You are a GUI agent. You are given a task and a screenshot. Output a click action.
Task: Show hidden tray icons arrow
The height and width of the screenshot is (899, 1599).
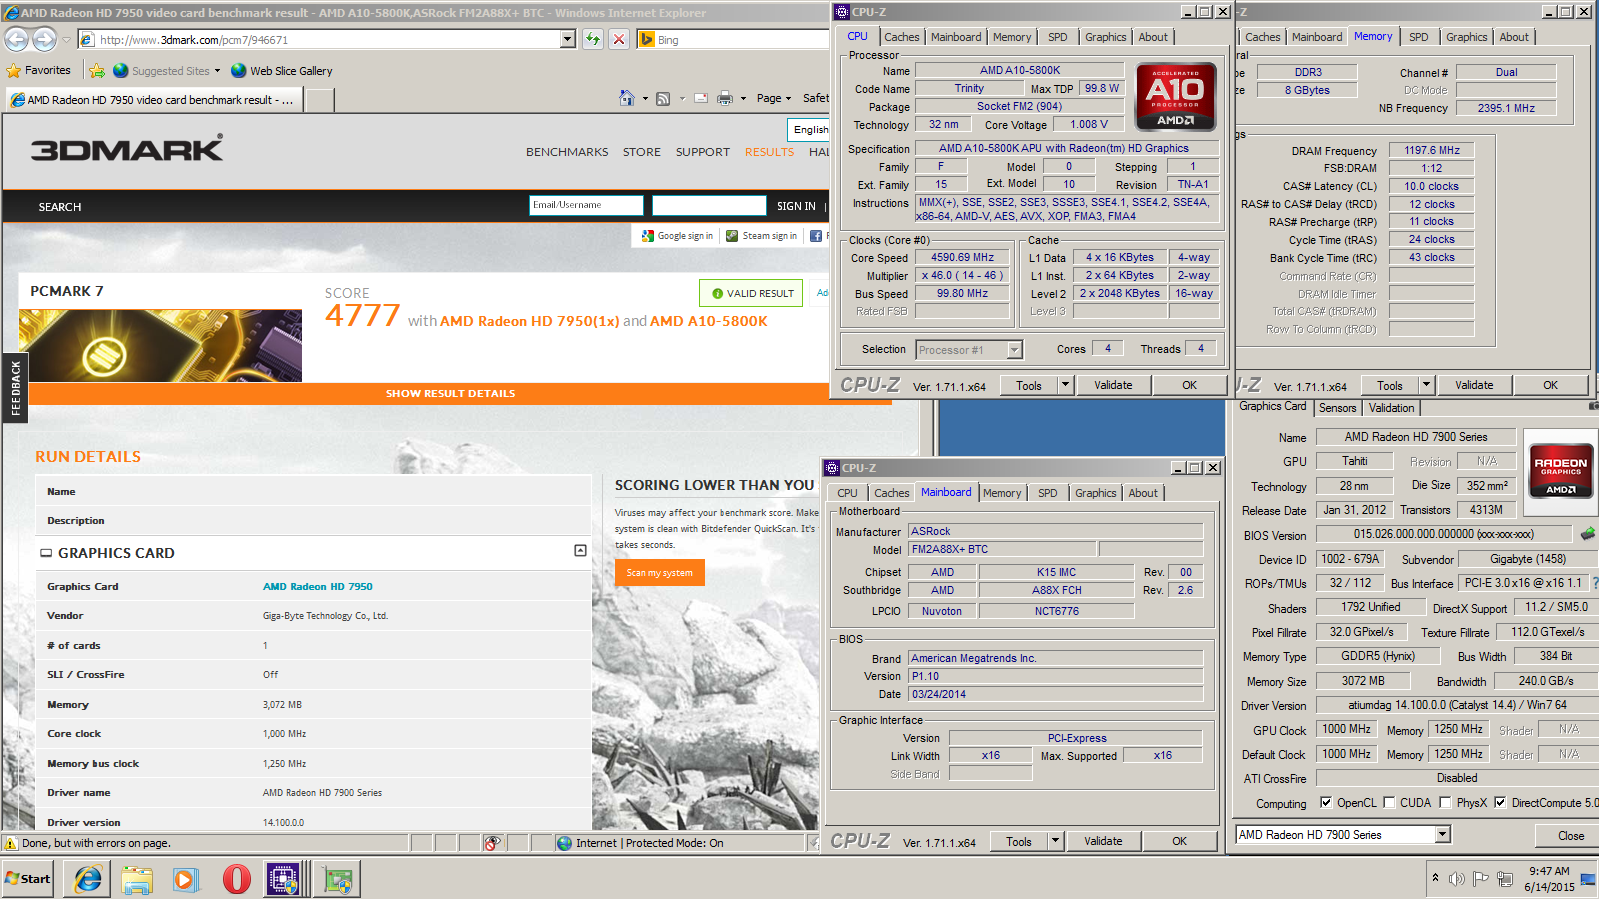(x=1435, y=878)
